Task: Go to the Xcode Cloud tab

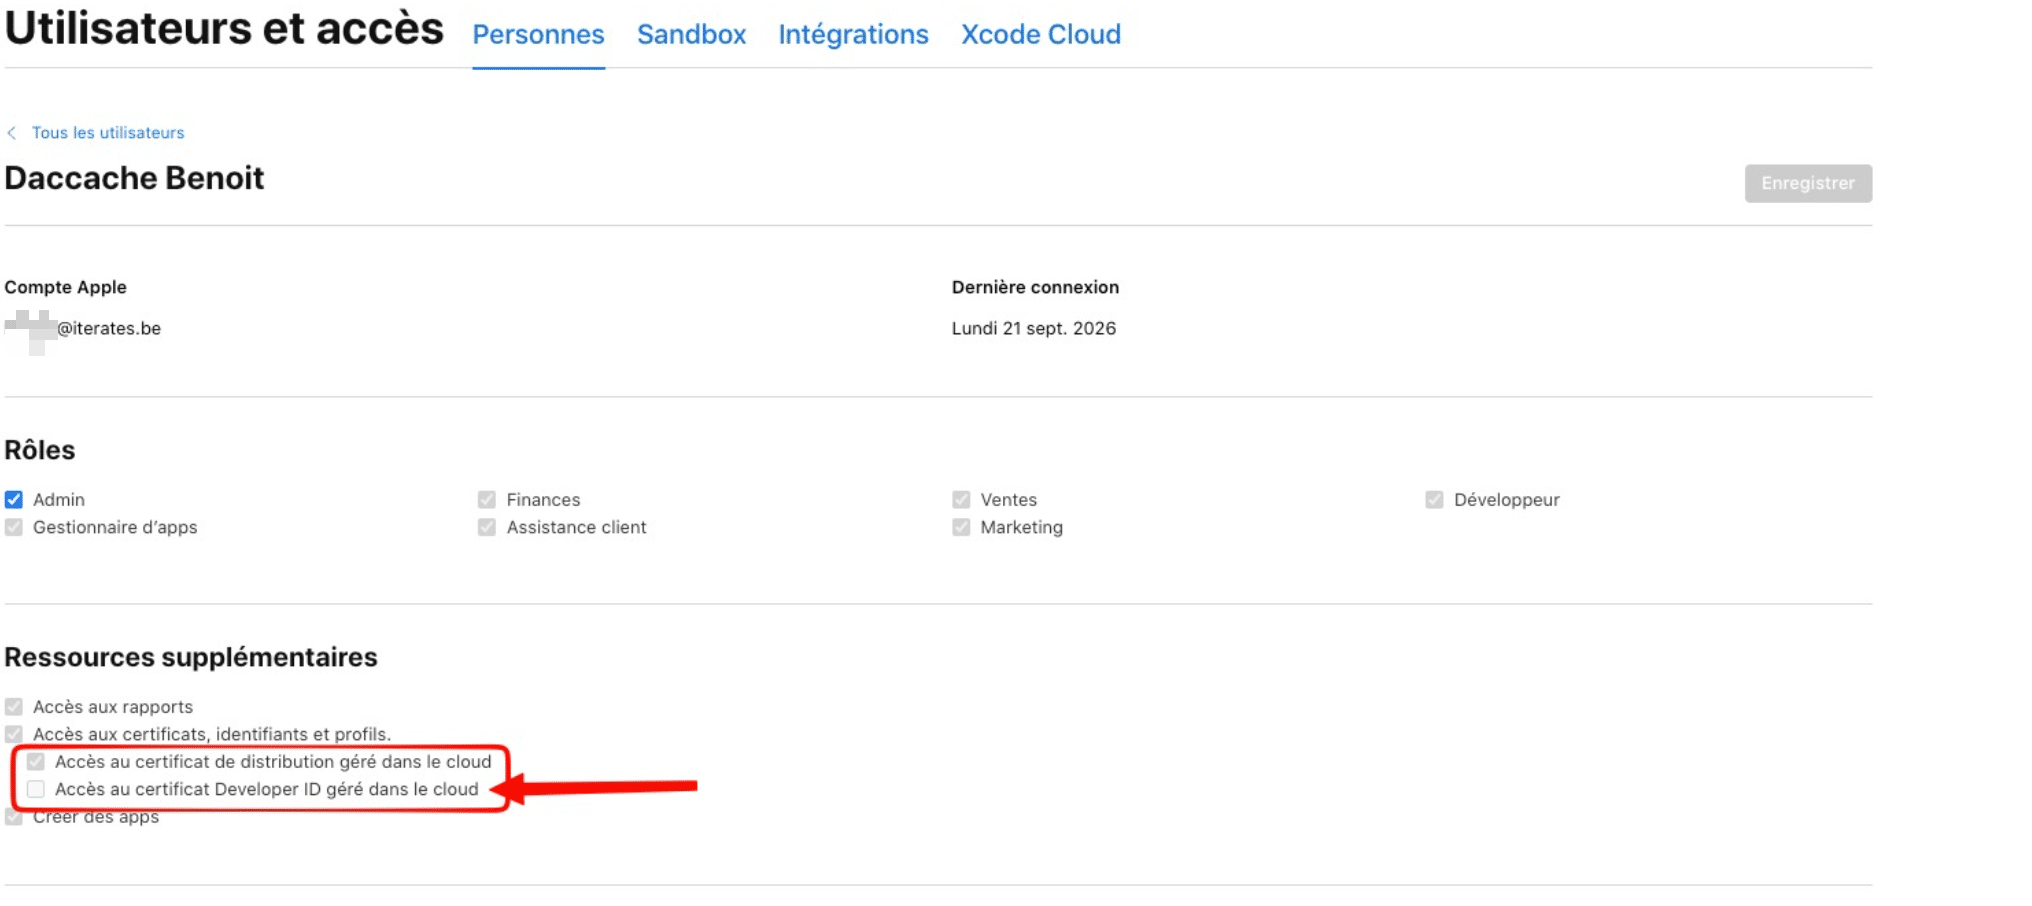Action: tap(1041, 34)
